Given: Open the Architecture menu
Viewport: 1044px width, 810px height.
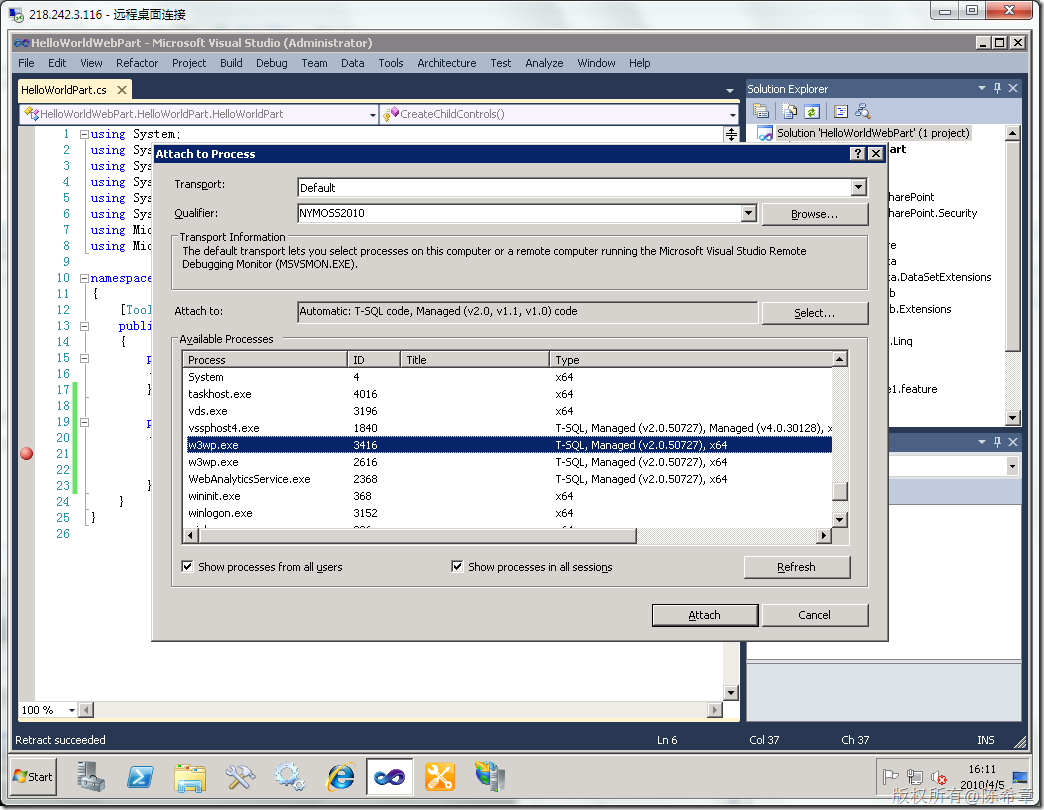Looking at the screenshot, I should click(447, 63).
